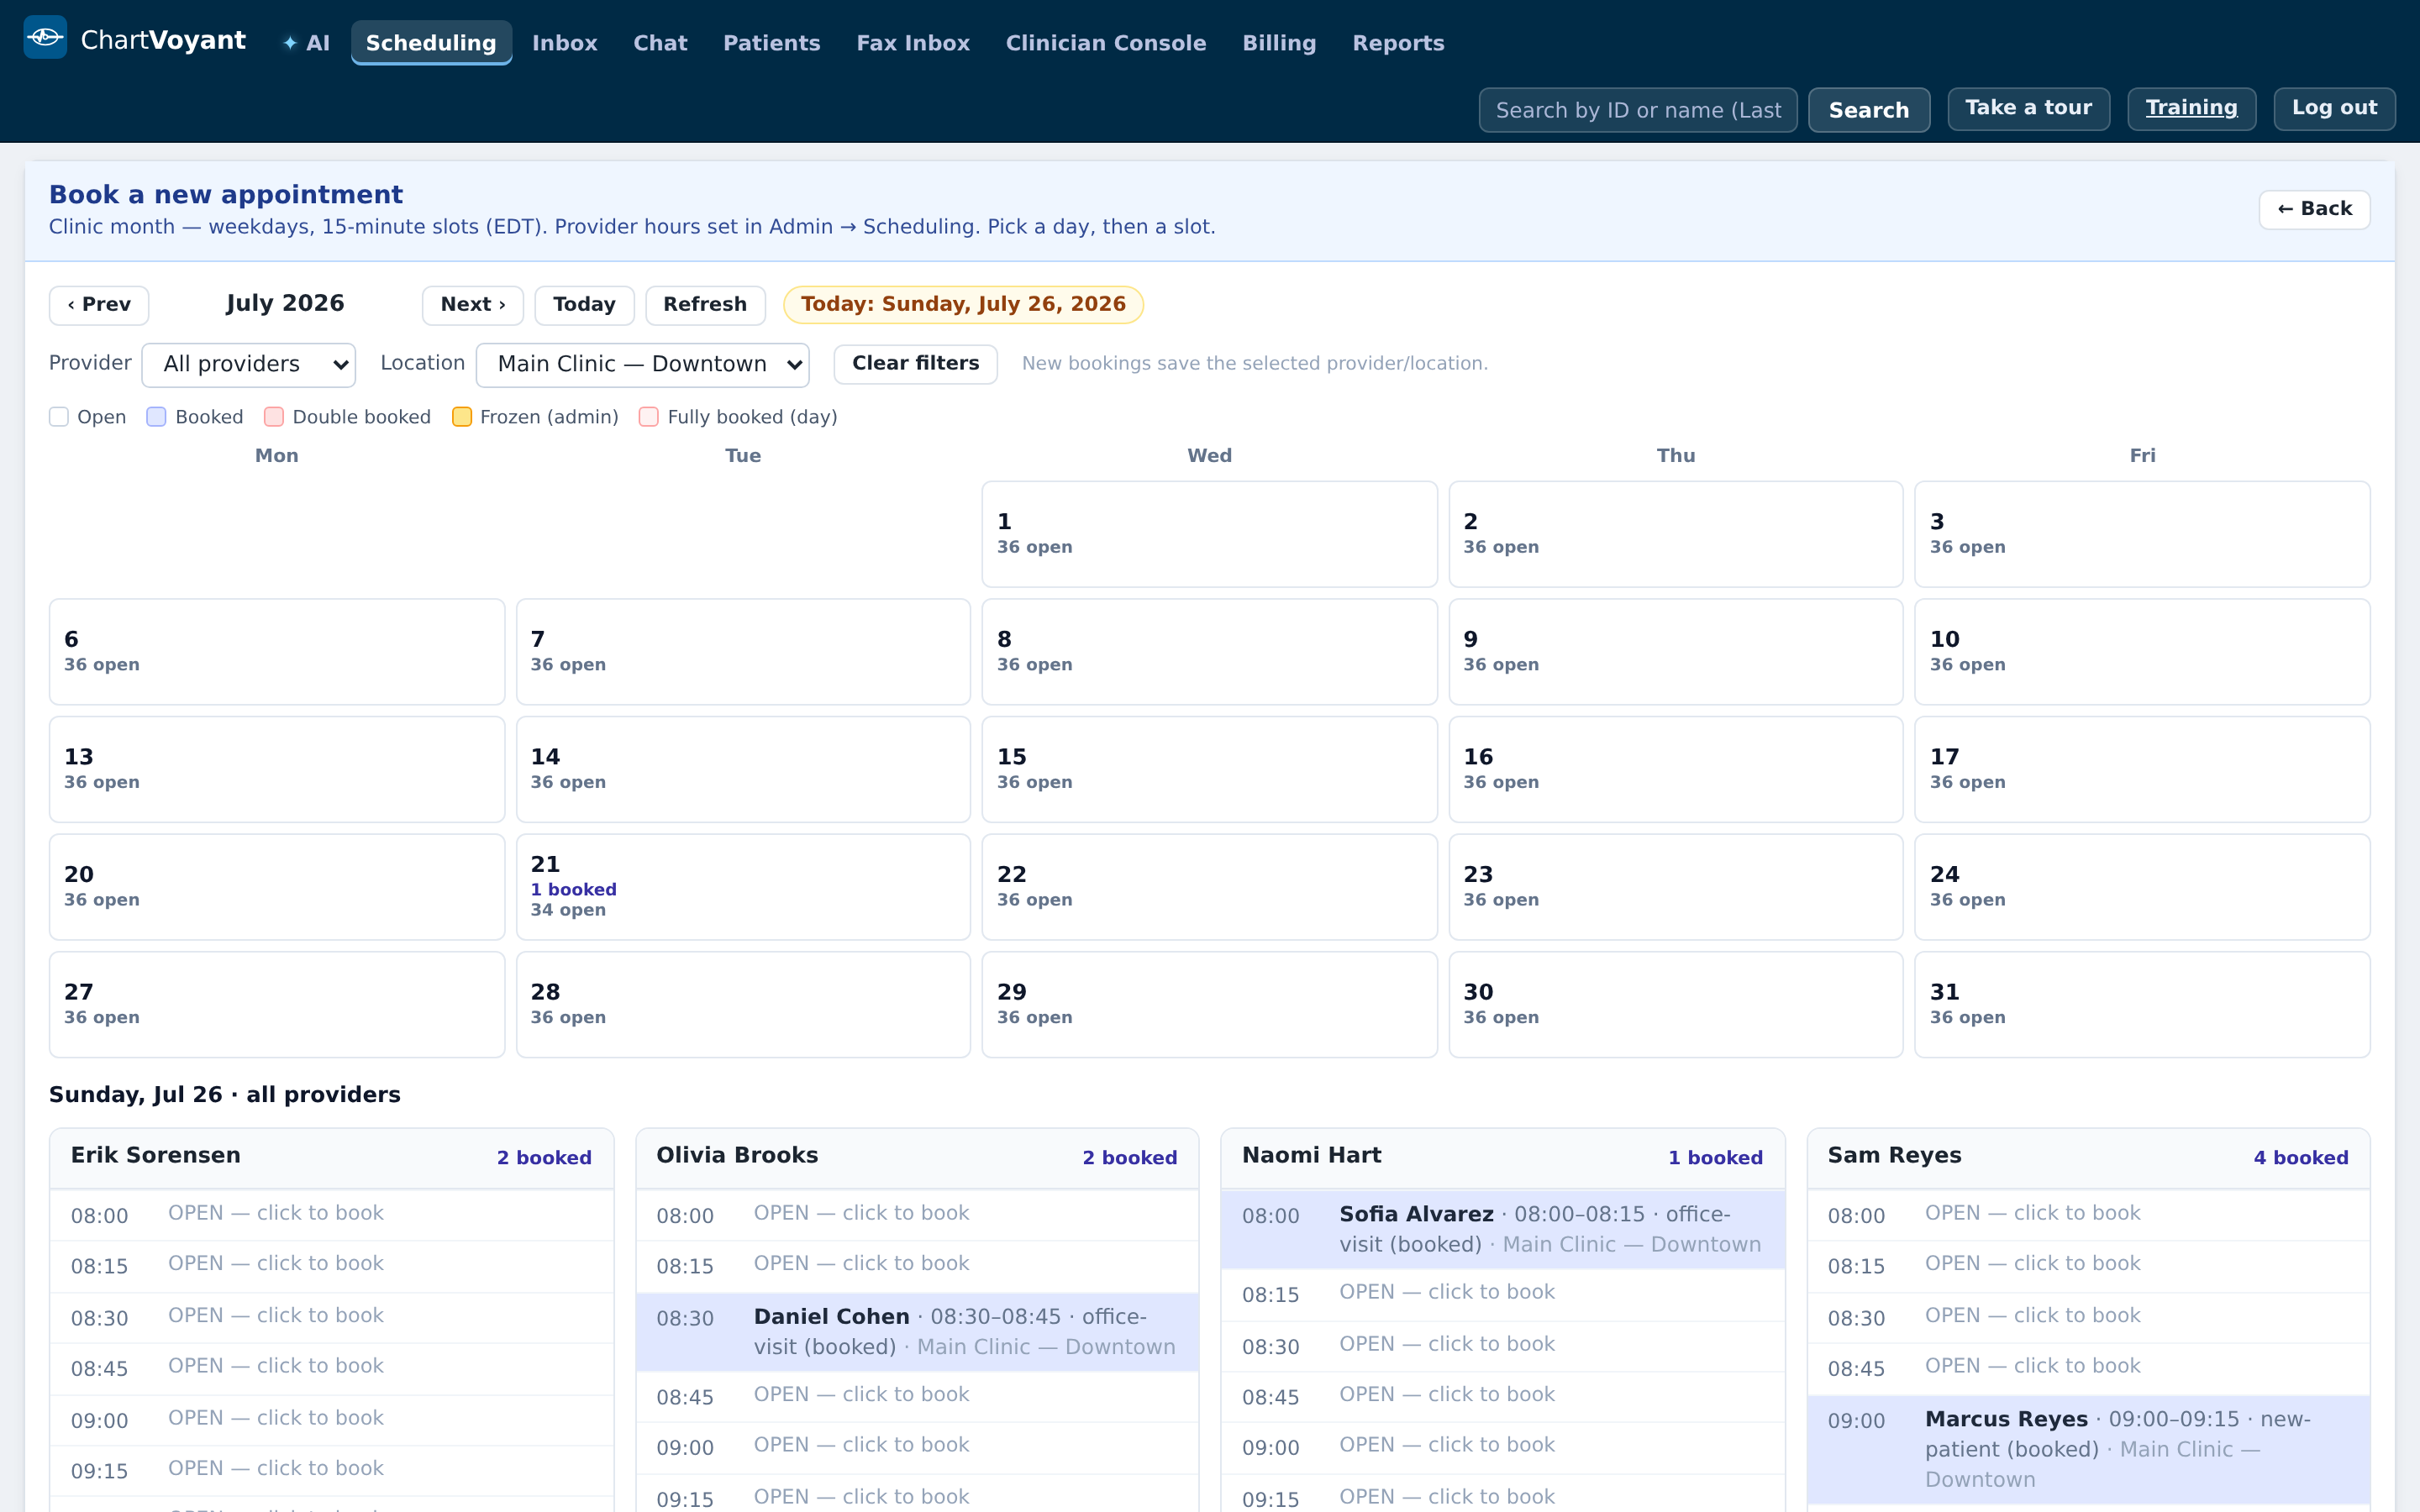Open the Reports tab
Screen dimensions: 2420x1512
[1398, 43]
